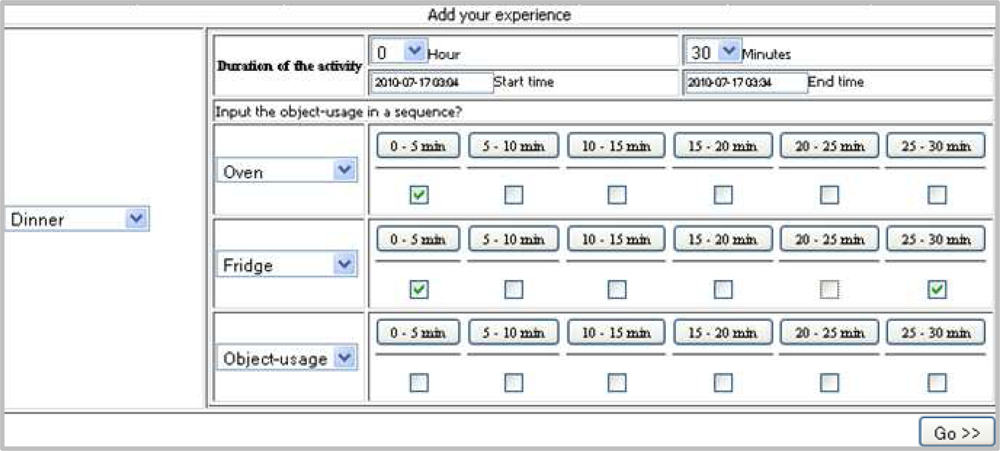Open the Fridge object dropdown
The height and width of the screenshot is (451, 1000).
[x=287, y=264]
